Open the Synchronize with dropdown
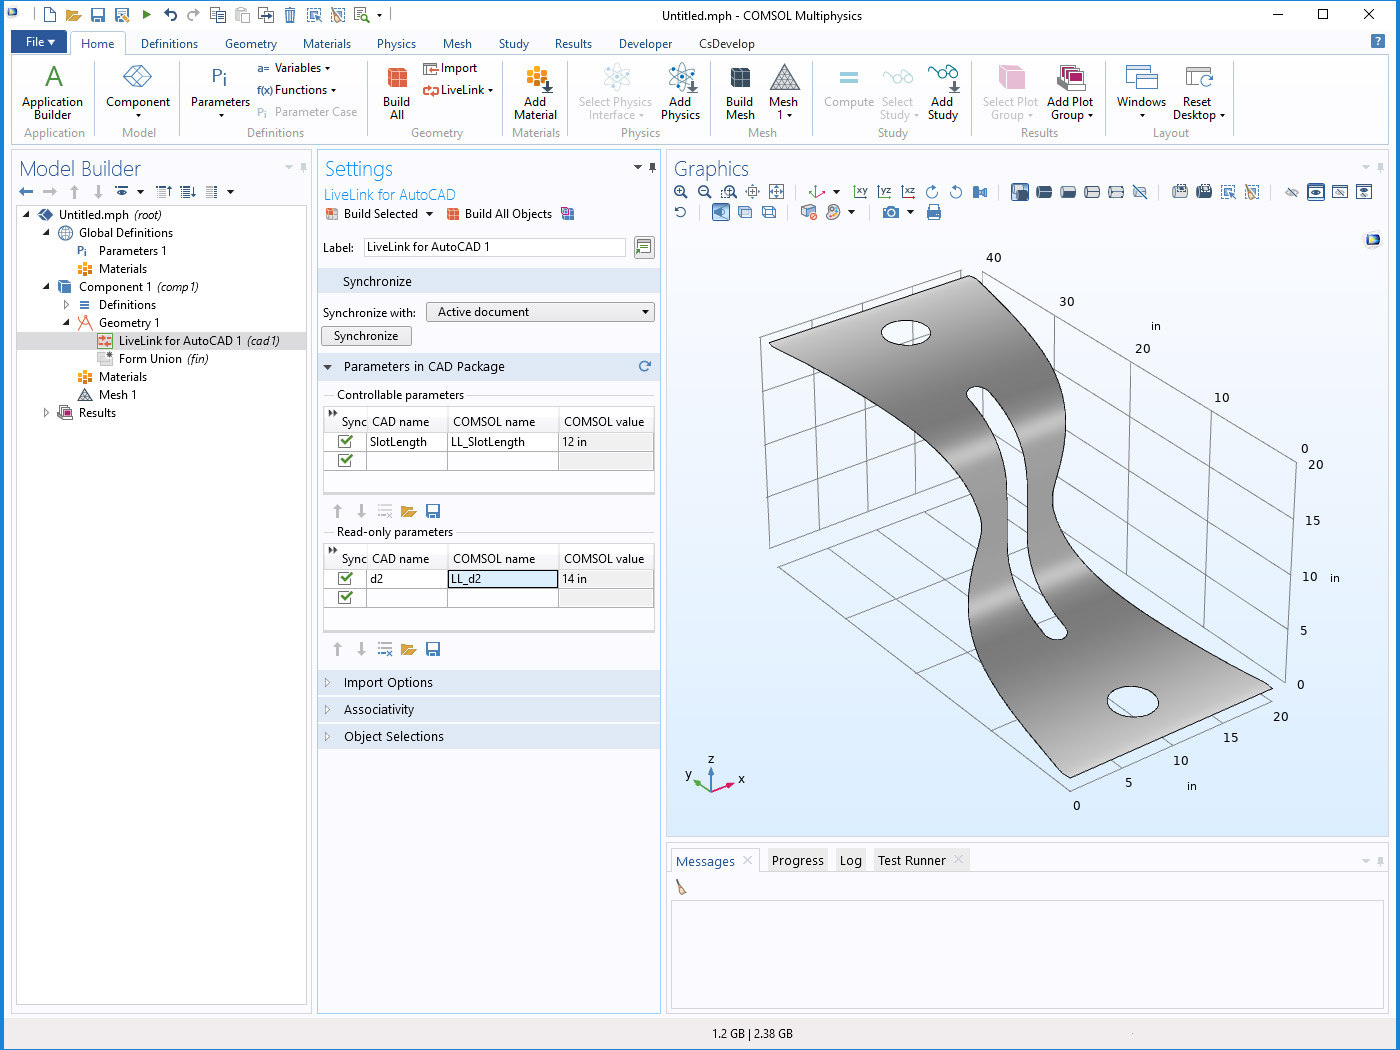 pyautogui.click(x=540, y=312)
